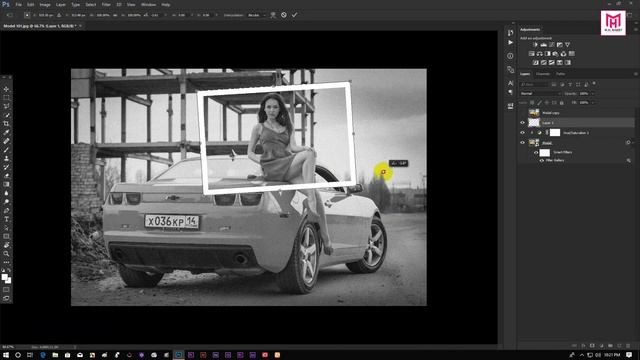Show the hidden Model copy layer

[522, 113]
